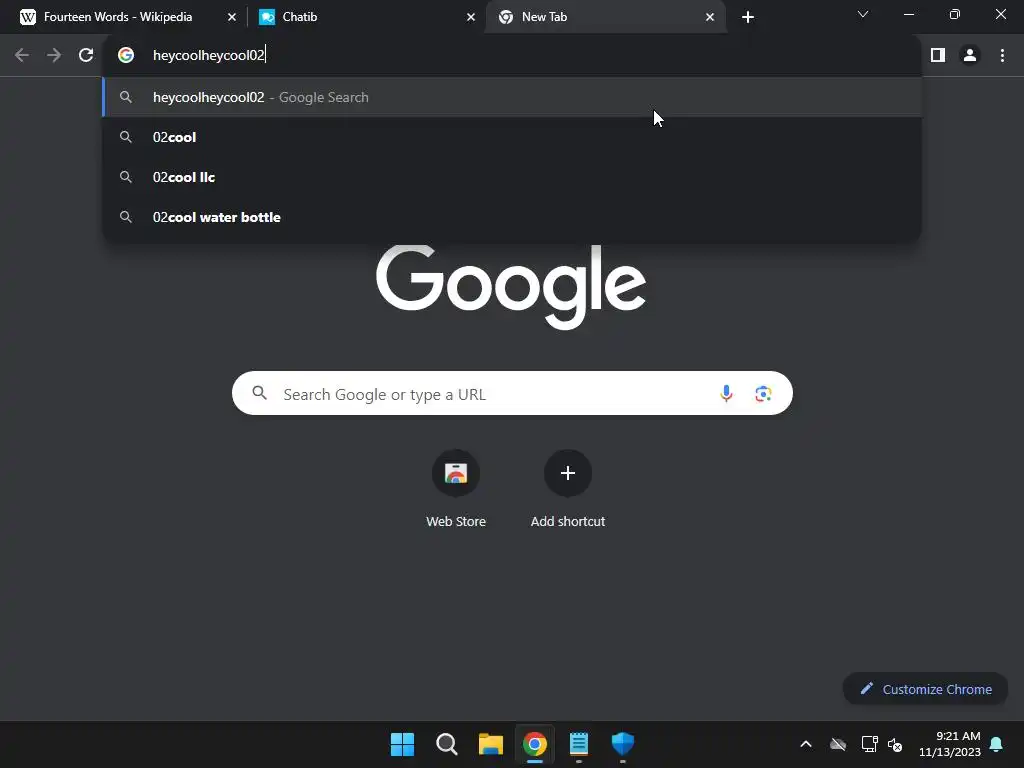Choose the 02cool suggestion
1024x768 pixels.
click(x=513, y=137)
